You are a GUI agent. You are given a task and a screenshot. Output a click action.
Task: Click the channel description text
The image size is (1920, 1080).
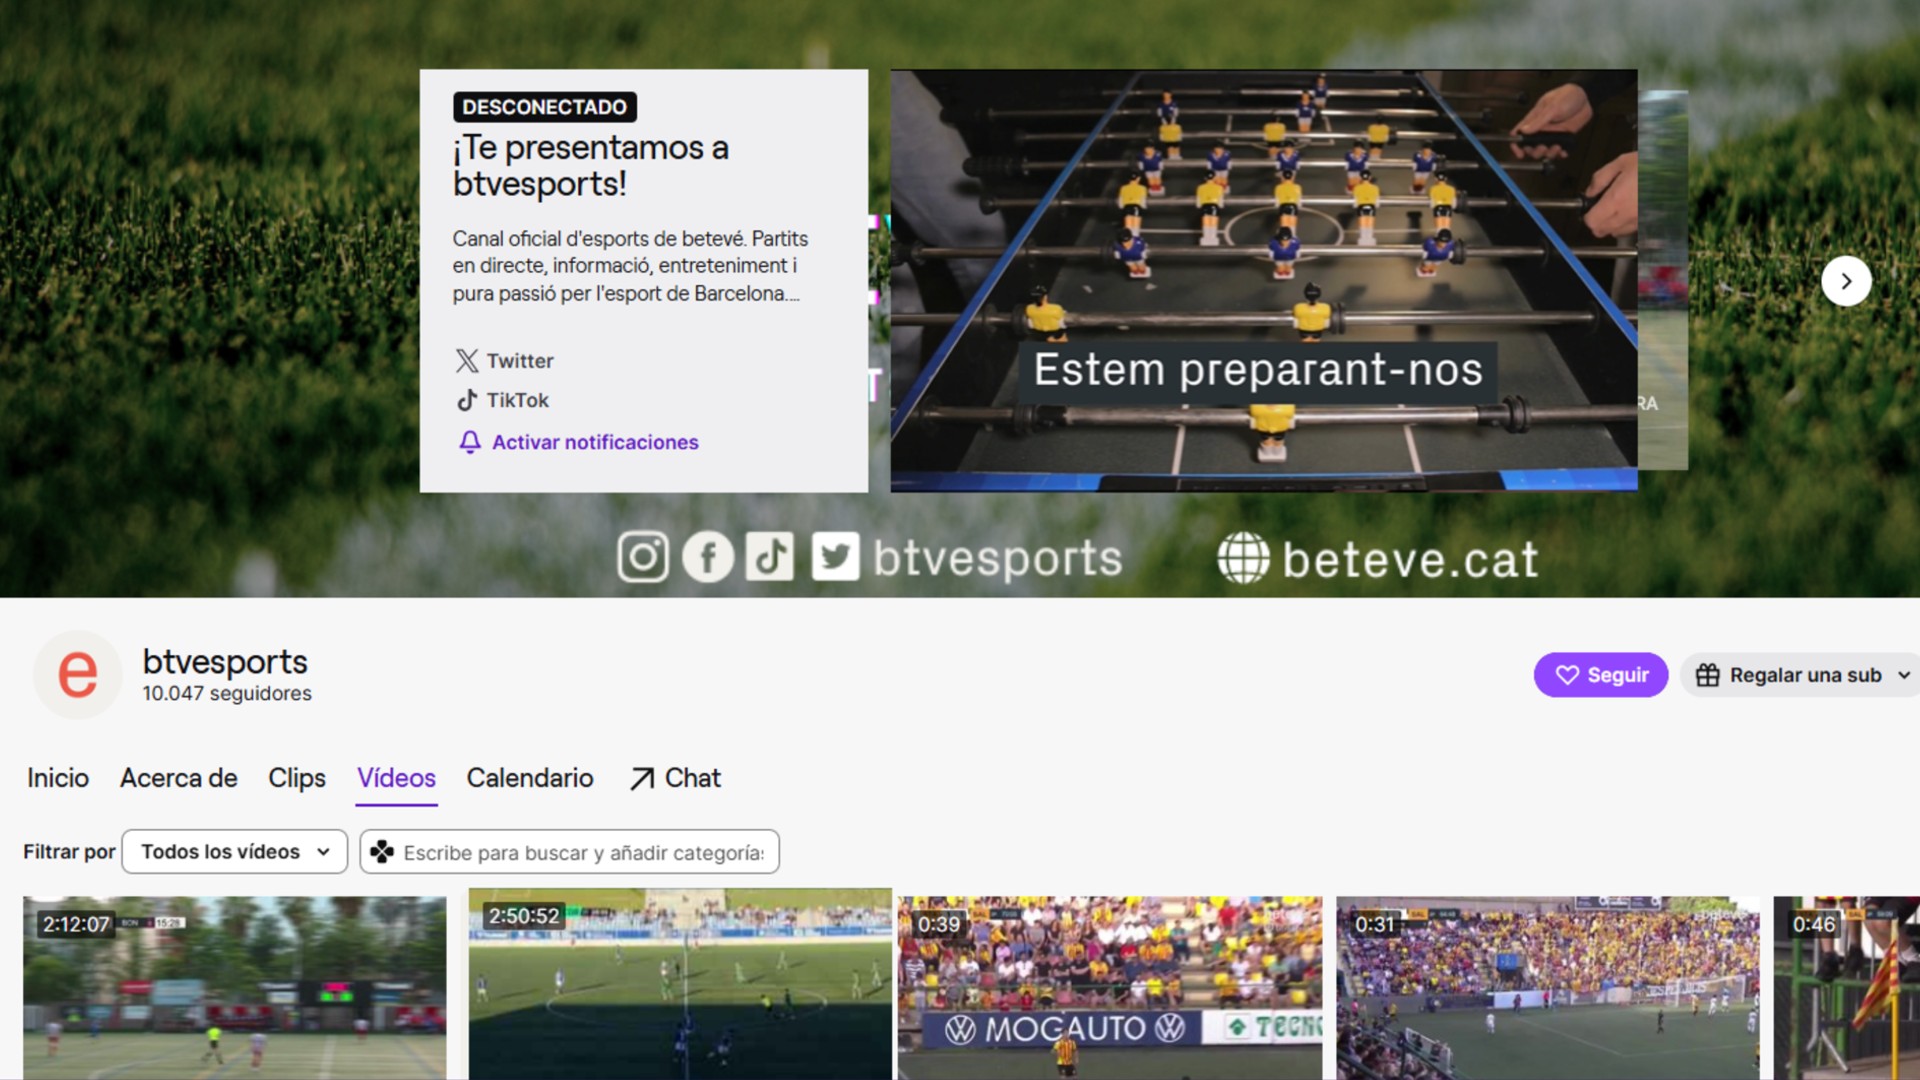pyautogui.click(x=630, y=266)
